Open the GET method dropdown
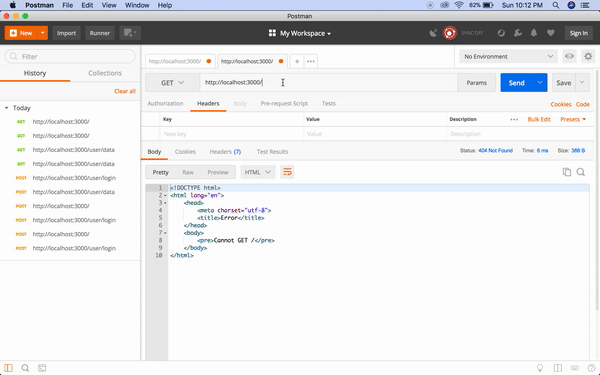The width and height of the screenshot is (600, 375). (x=172, y=83)
